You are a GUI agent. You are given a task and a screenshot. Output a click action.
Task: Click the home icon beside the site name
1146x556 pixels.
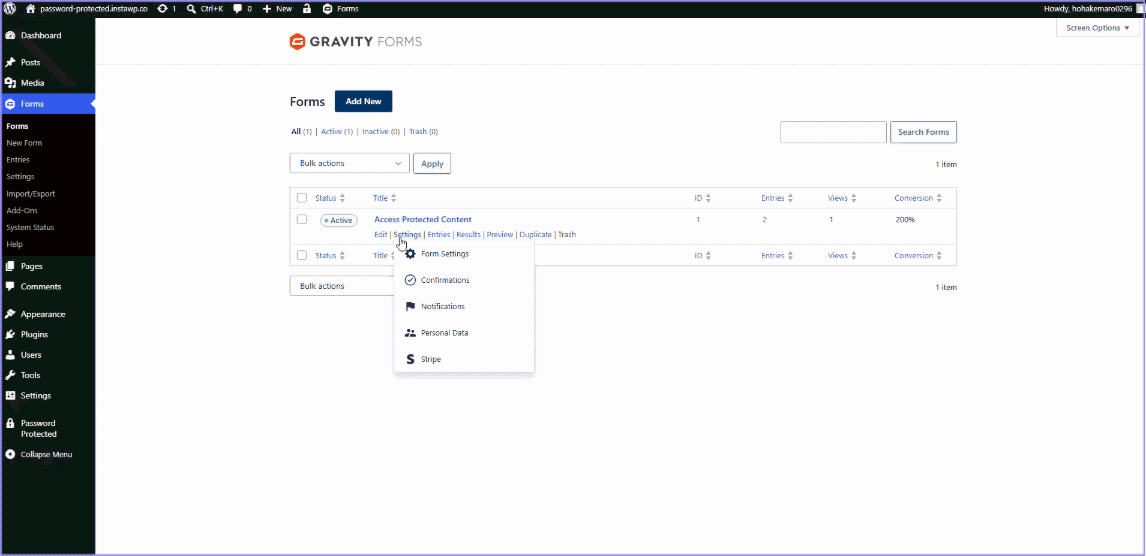[x=30, y=9]
